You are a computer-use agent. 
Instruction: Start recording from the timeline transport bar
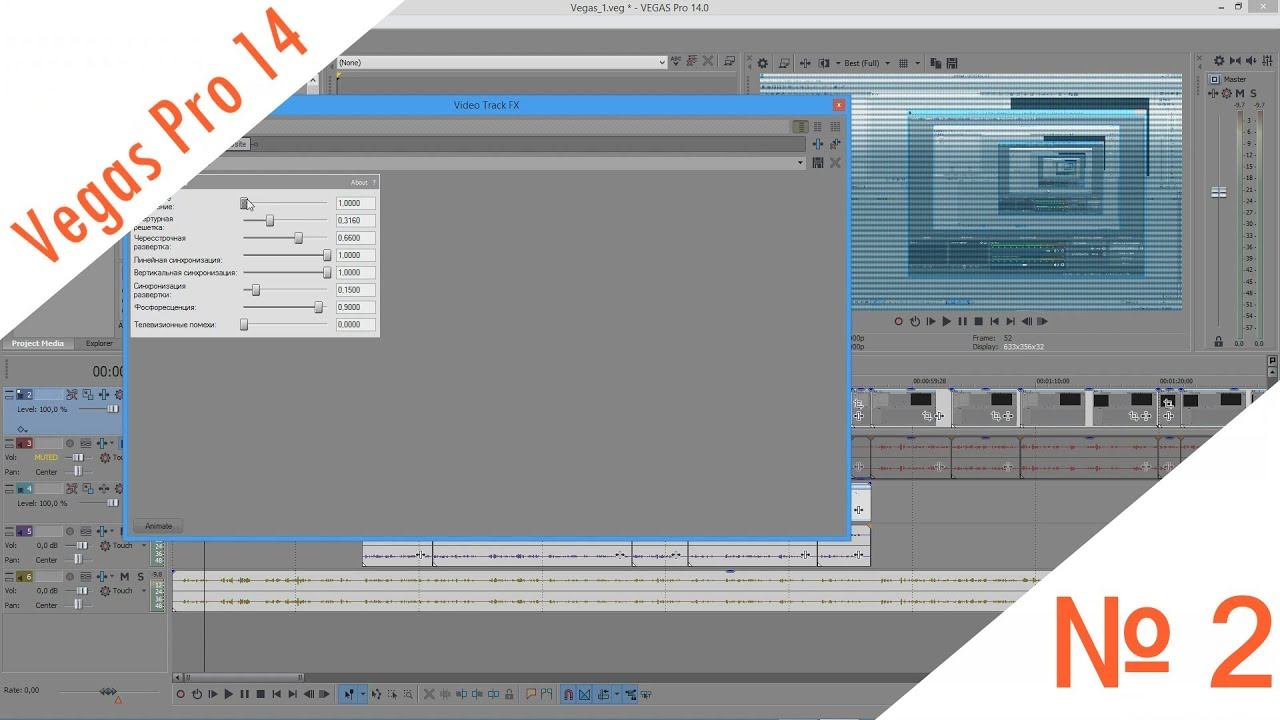[x=181, y=694]
